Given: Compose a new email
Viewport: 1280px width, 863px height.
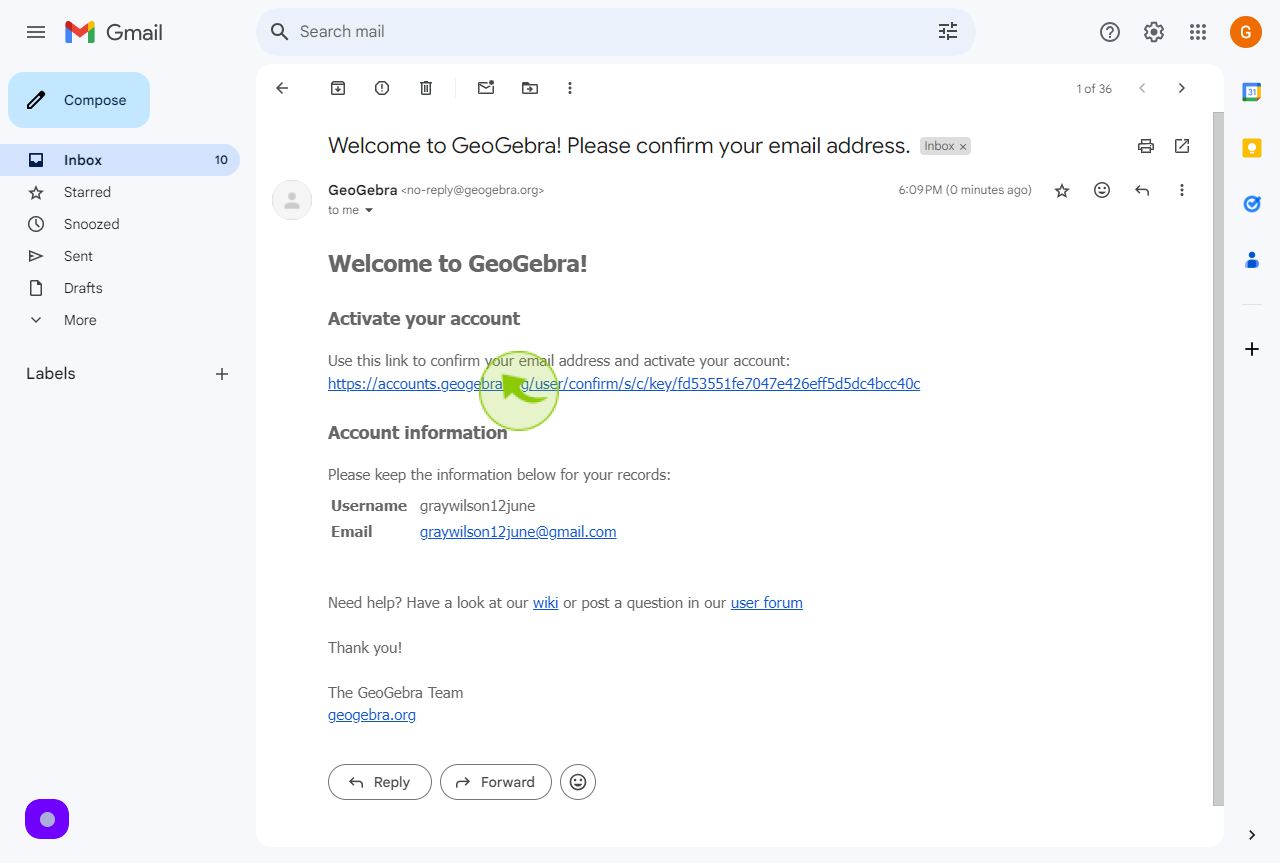Looking at the screenshot, I should (x=79, y=100).
